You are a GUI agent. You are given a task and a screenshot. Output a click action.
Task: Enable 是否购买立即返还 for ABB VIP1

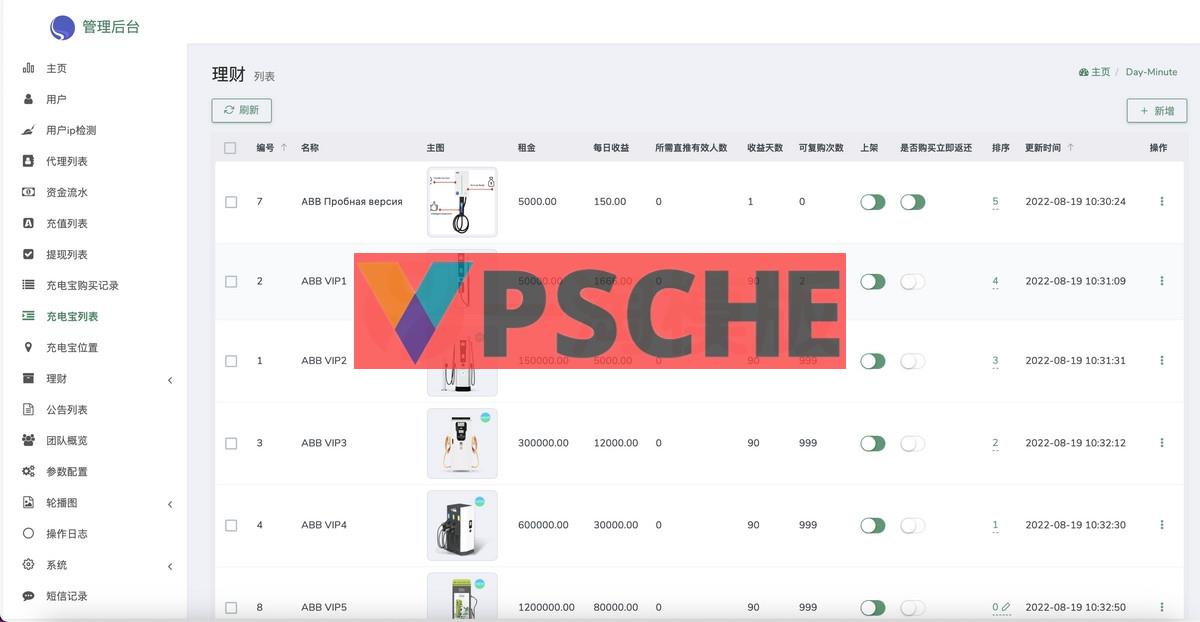coord(912,281)
